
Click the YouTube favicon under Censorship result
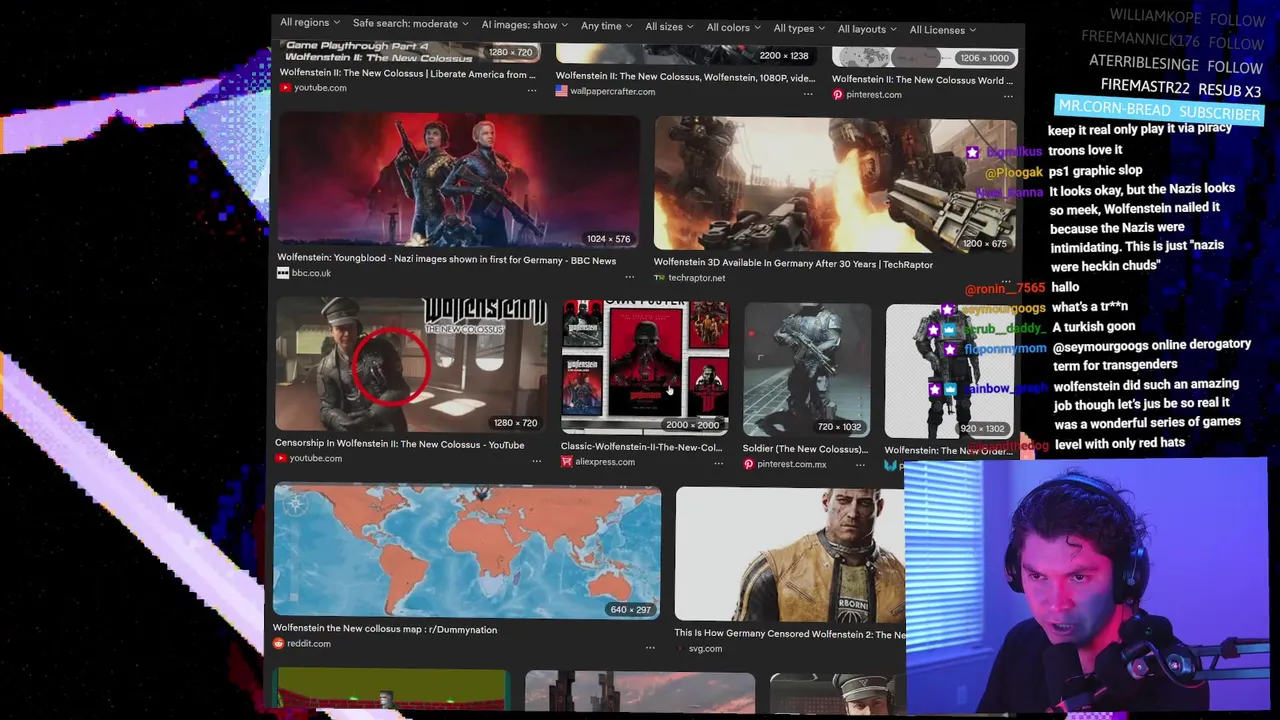281,458
